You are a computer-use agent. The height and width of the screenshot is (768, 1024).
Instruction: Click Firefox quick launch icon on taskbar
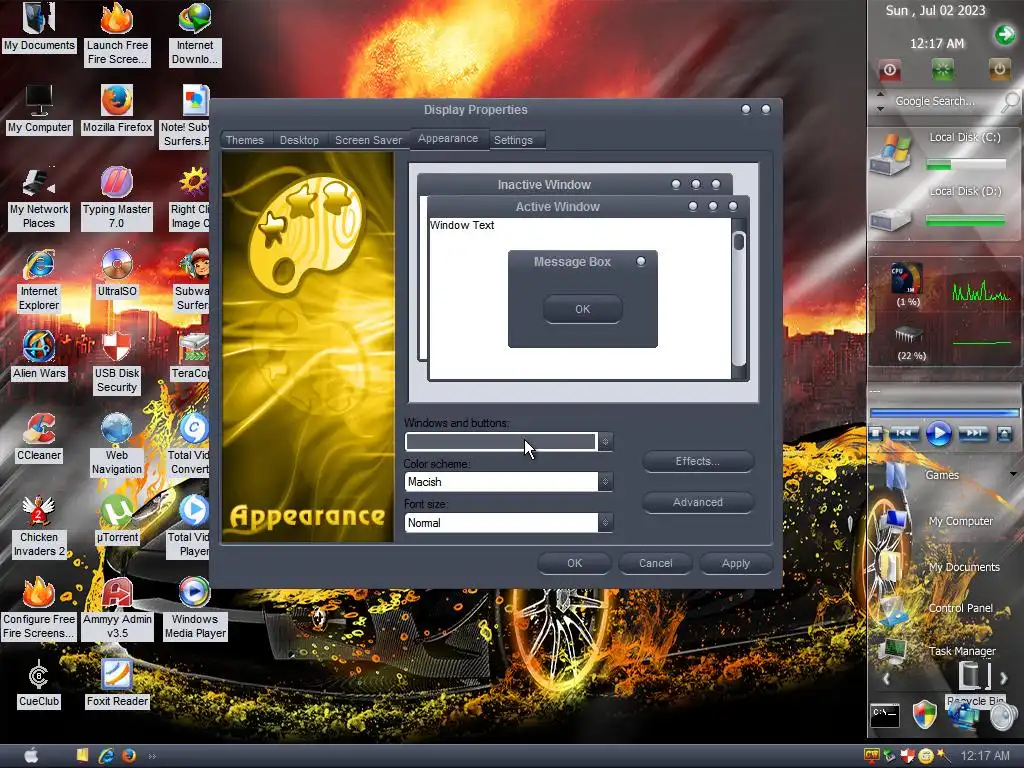coord(129,756)
